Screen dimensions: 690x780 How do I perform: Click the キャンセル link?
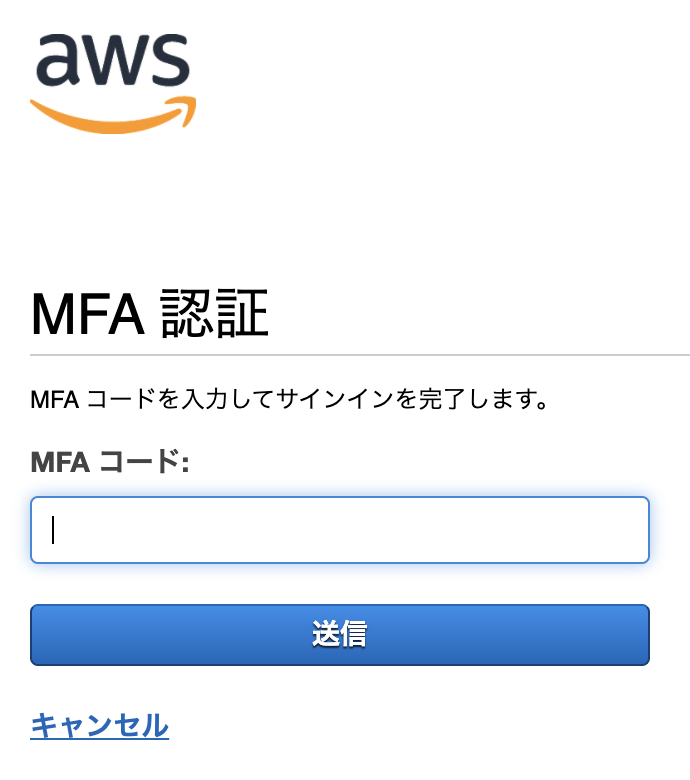pyautogui.click(x=100, y=725)
